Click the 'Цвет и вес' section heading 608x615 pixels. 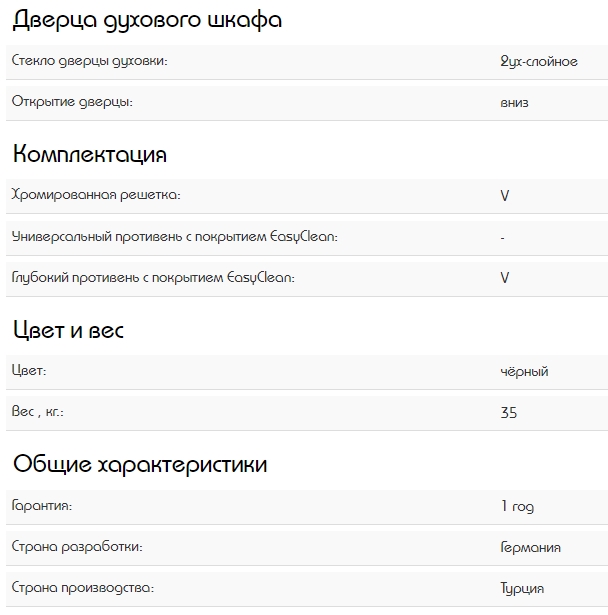(68, 330)
